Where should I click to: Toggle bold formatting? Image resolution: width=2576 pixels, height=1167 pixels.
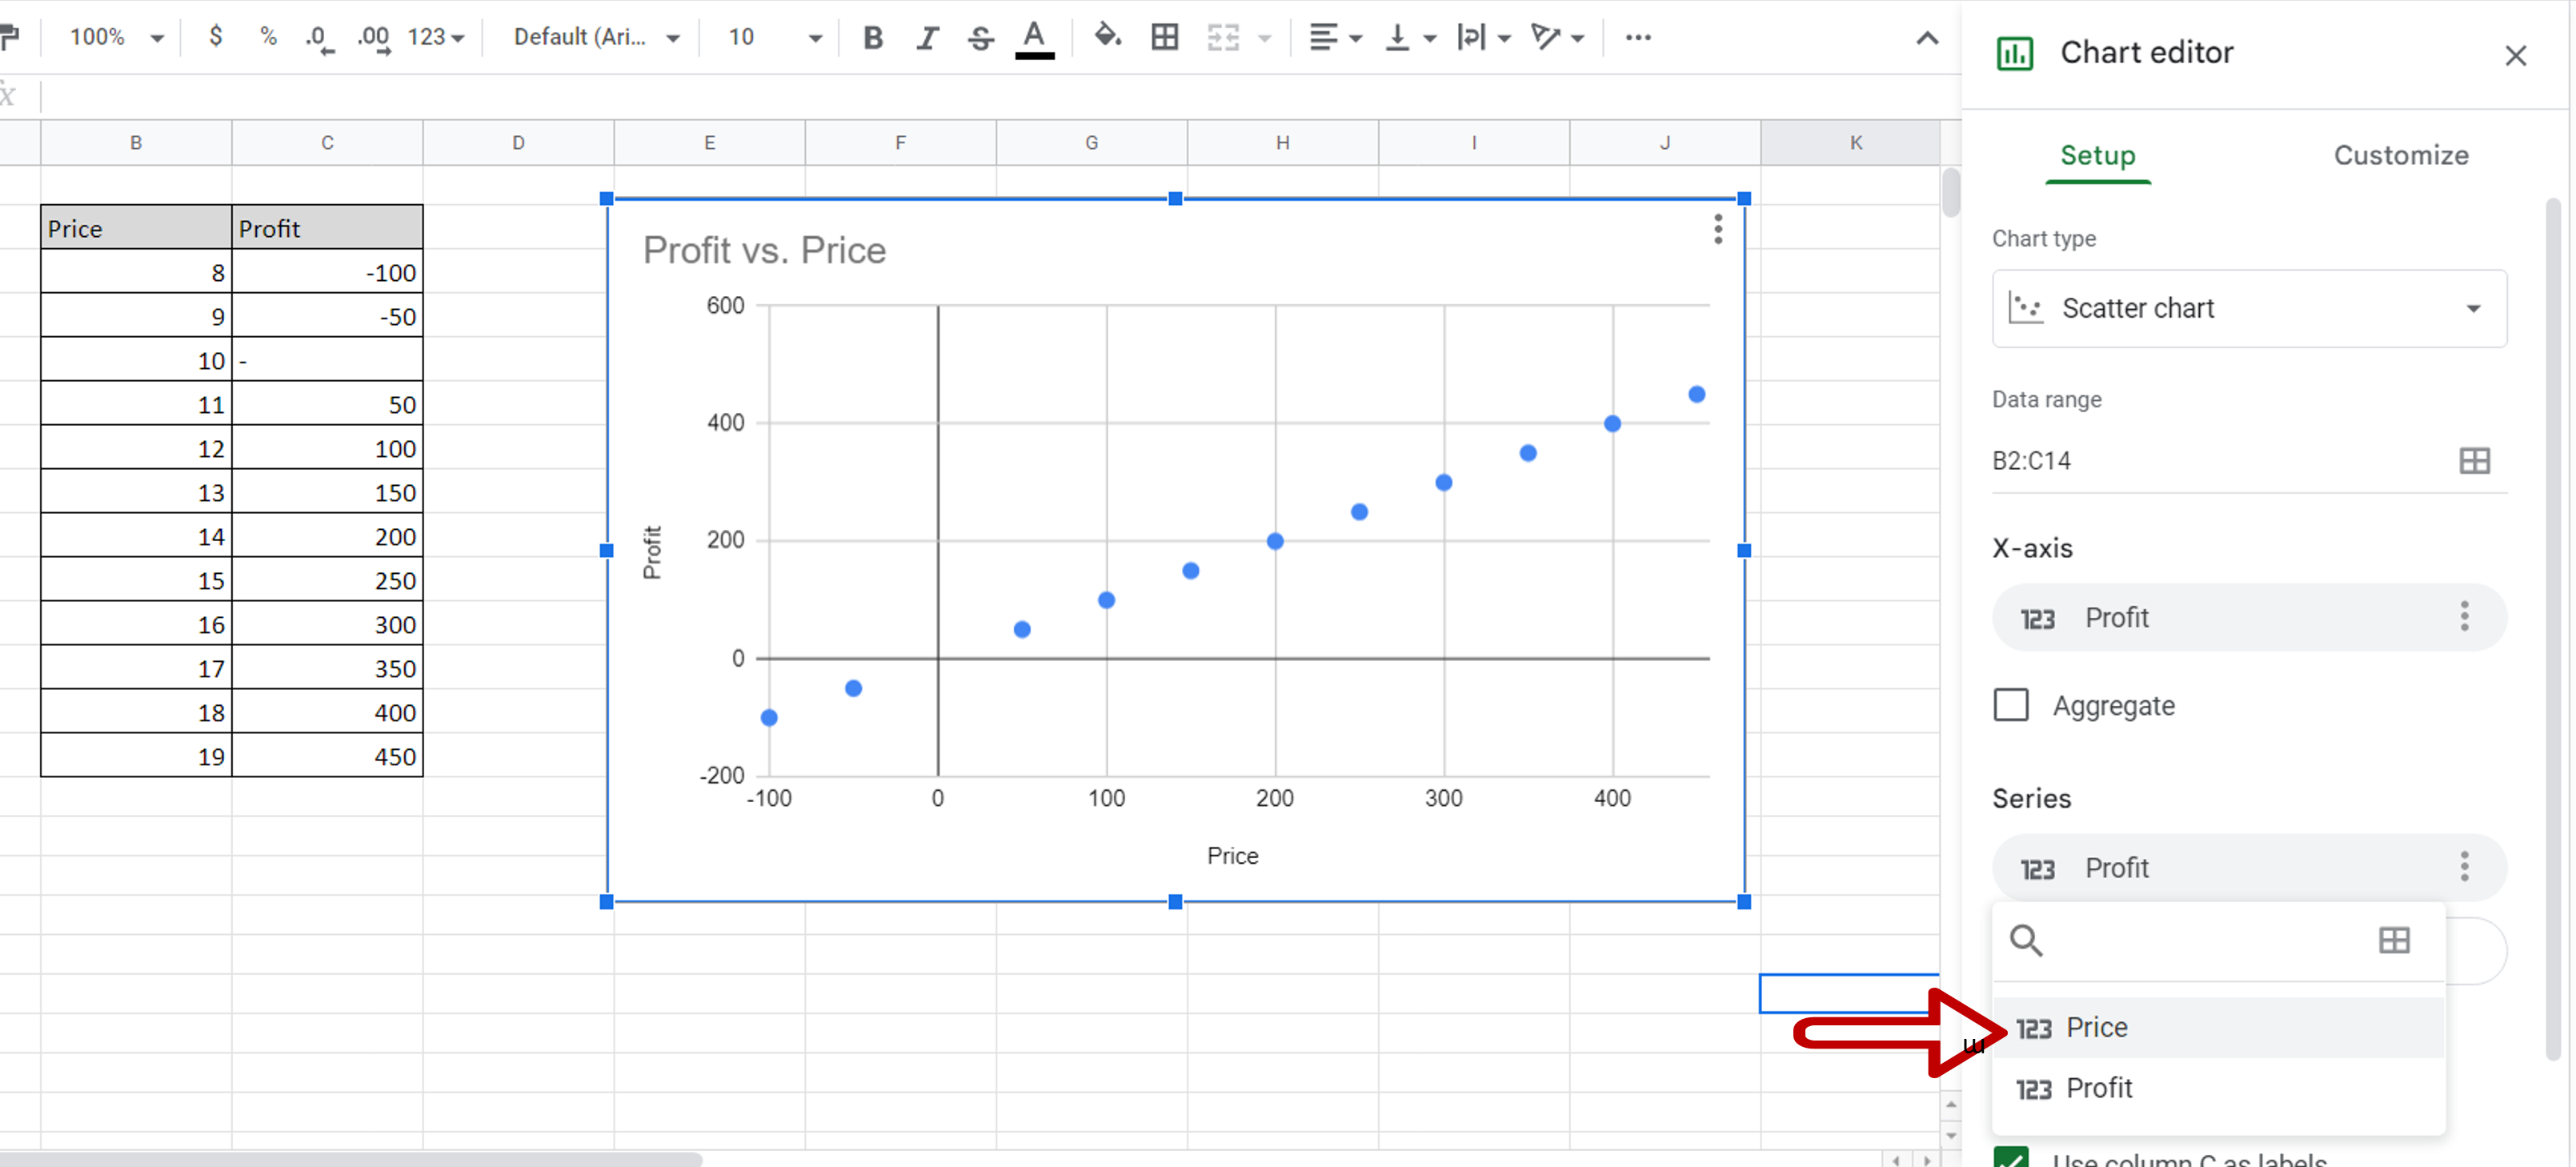(x=873, y=38)
